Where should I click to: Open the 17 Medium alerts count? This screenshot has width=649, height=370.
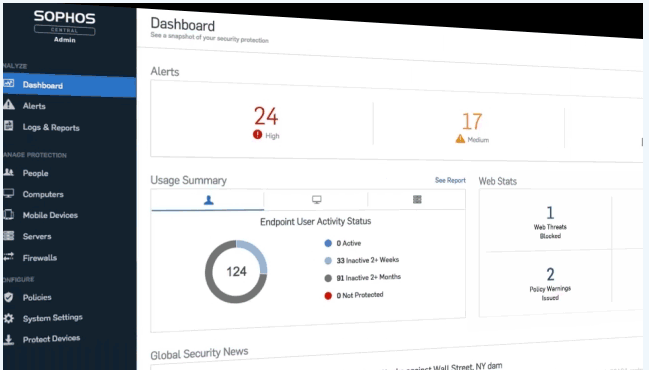tap(472, 127)
